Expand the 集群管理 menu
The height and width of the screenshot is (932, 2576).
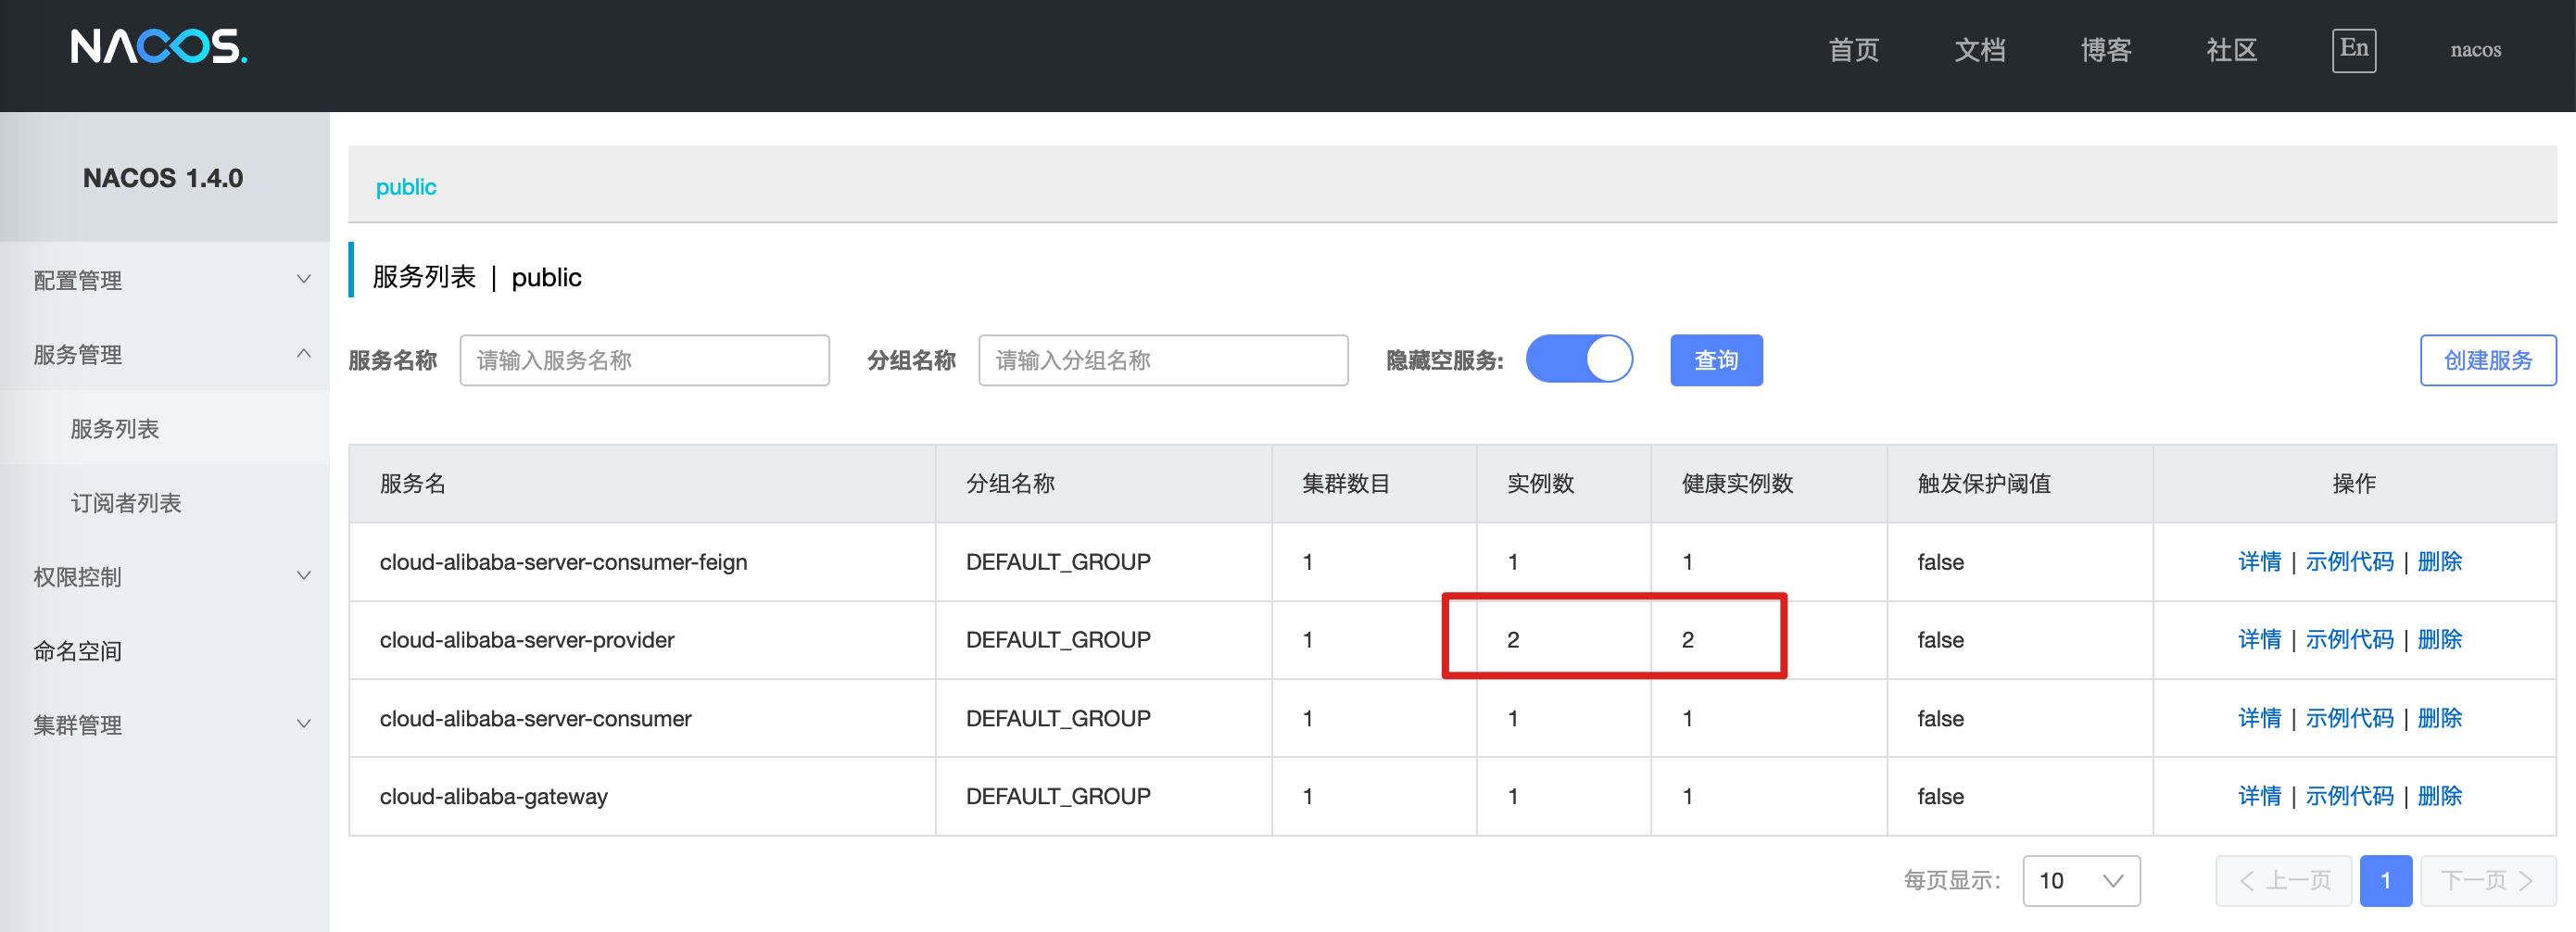click(x=165, y=724)
